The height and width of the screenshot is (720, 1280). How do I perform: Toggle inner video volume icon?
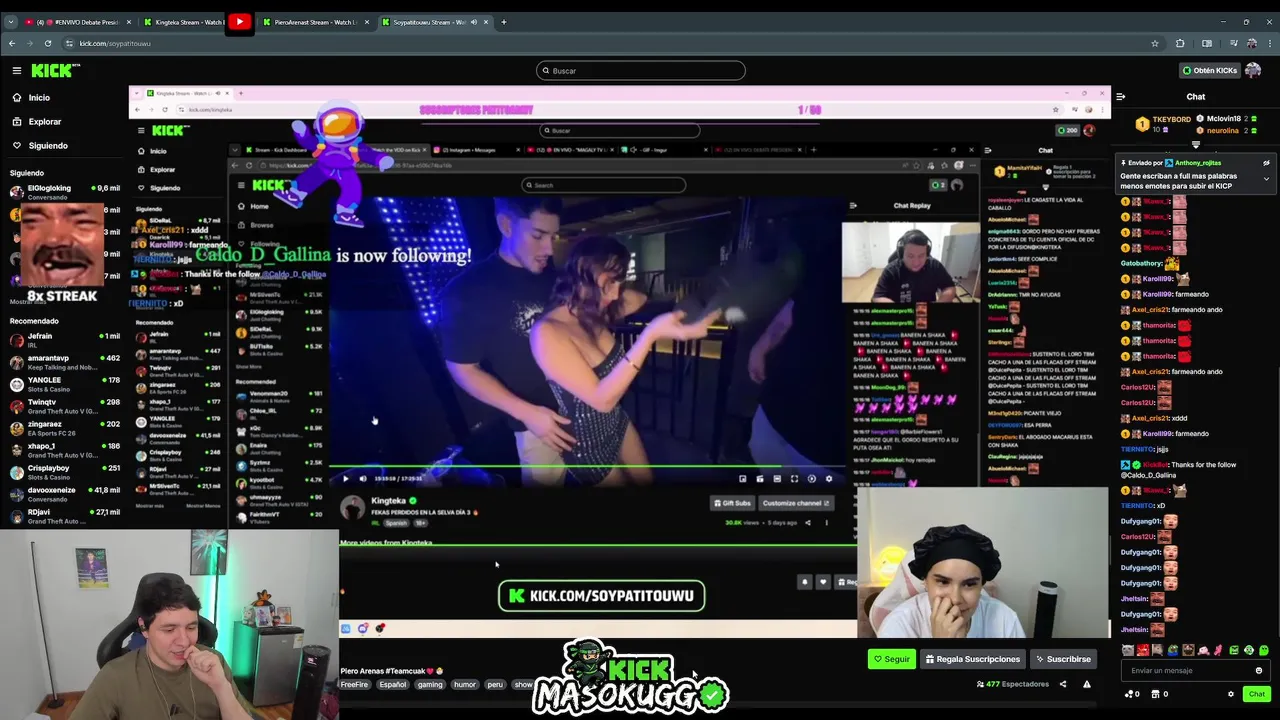pyautogui.click(x=363, y=478)
